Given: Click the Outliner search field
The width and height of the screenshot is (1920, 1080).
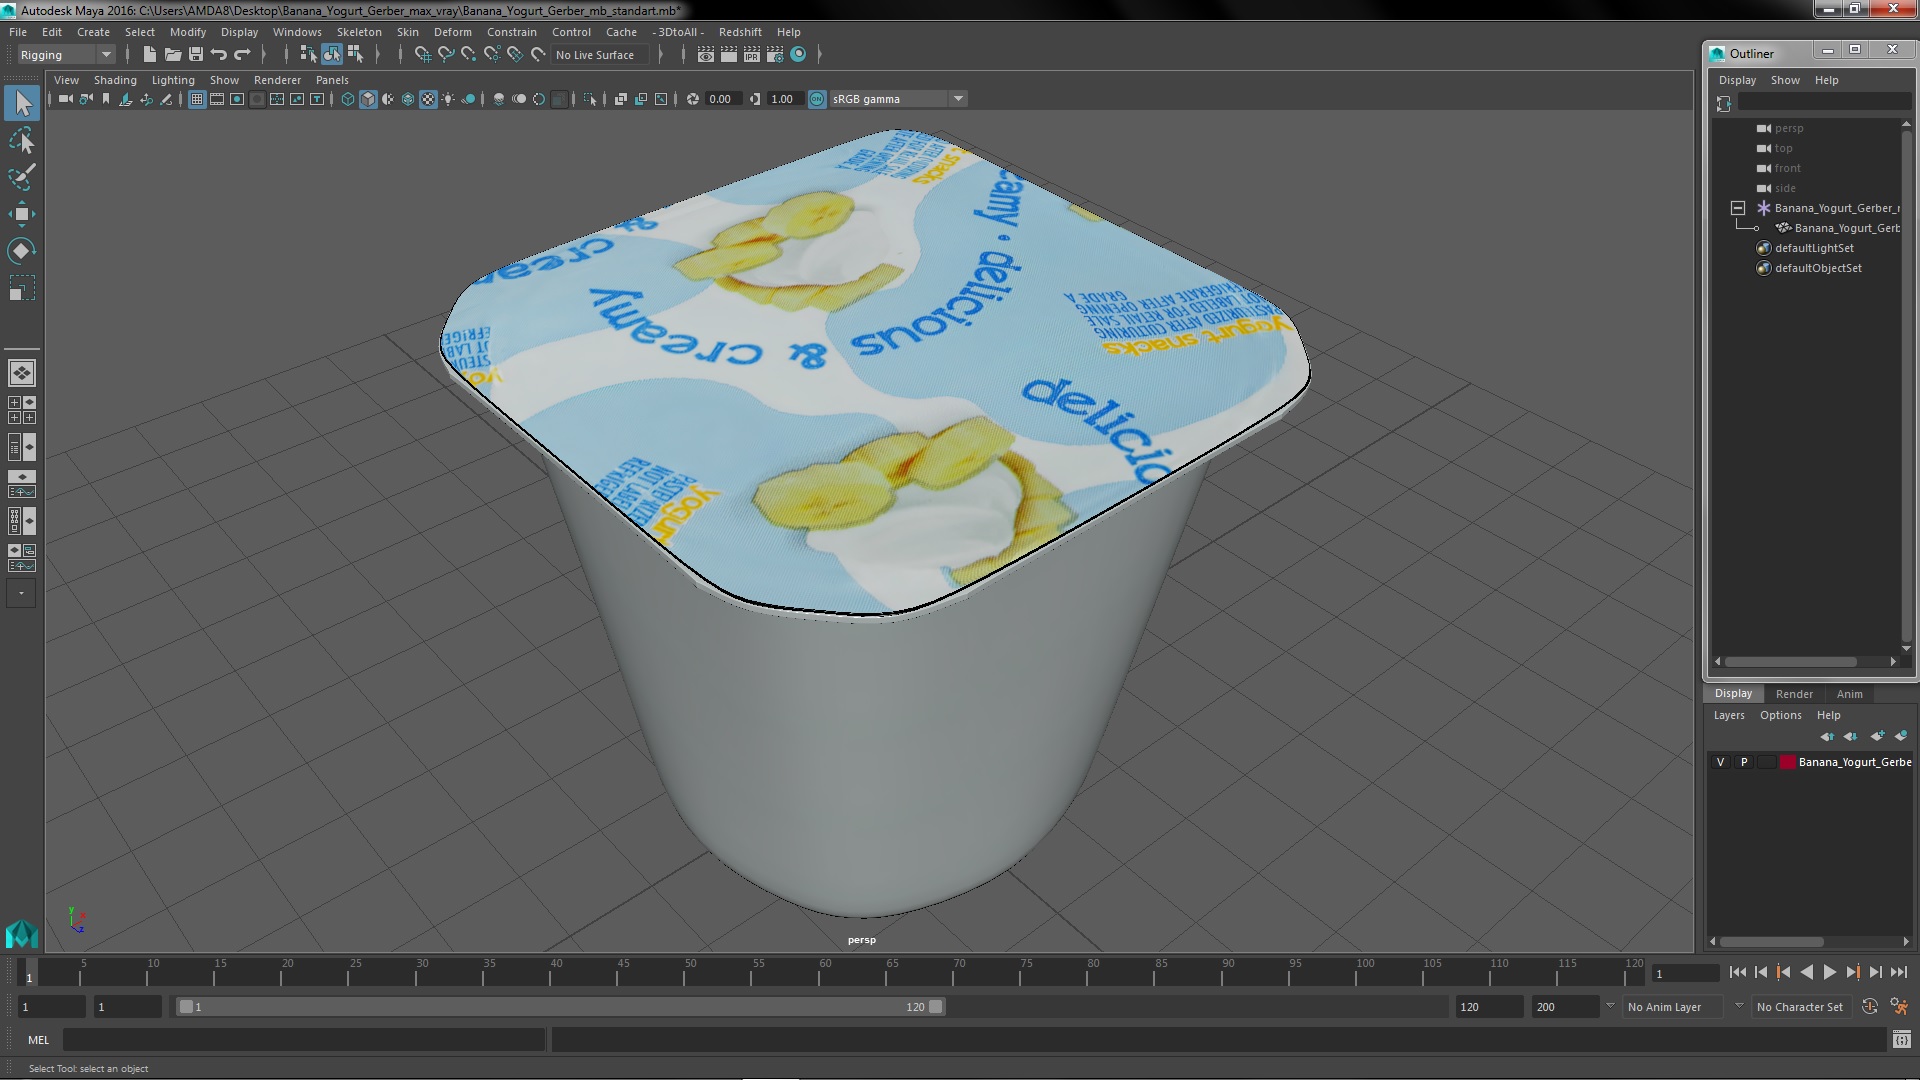Looking at the screenshot, I should click(1824, 102).
